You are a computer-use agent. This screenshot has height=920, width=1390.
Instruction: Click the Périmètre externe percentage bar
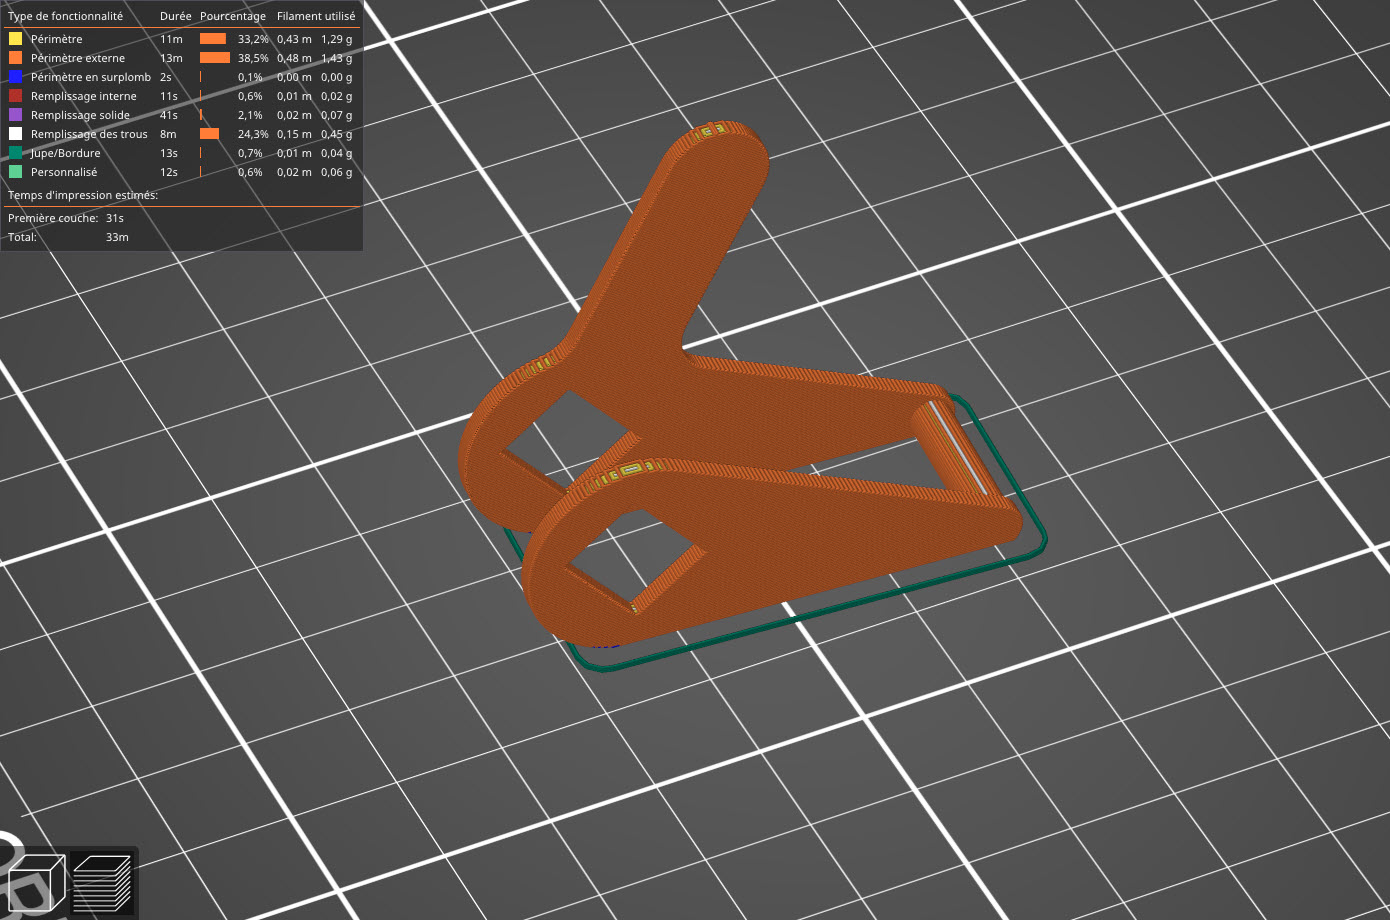[x=215, y=58]
